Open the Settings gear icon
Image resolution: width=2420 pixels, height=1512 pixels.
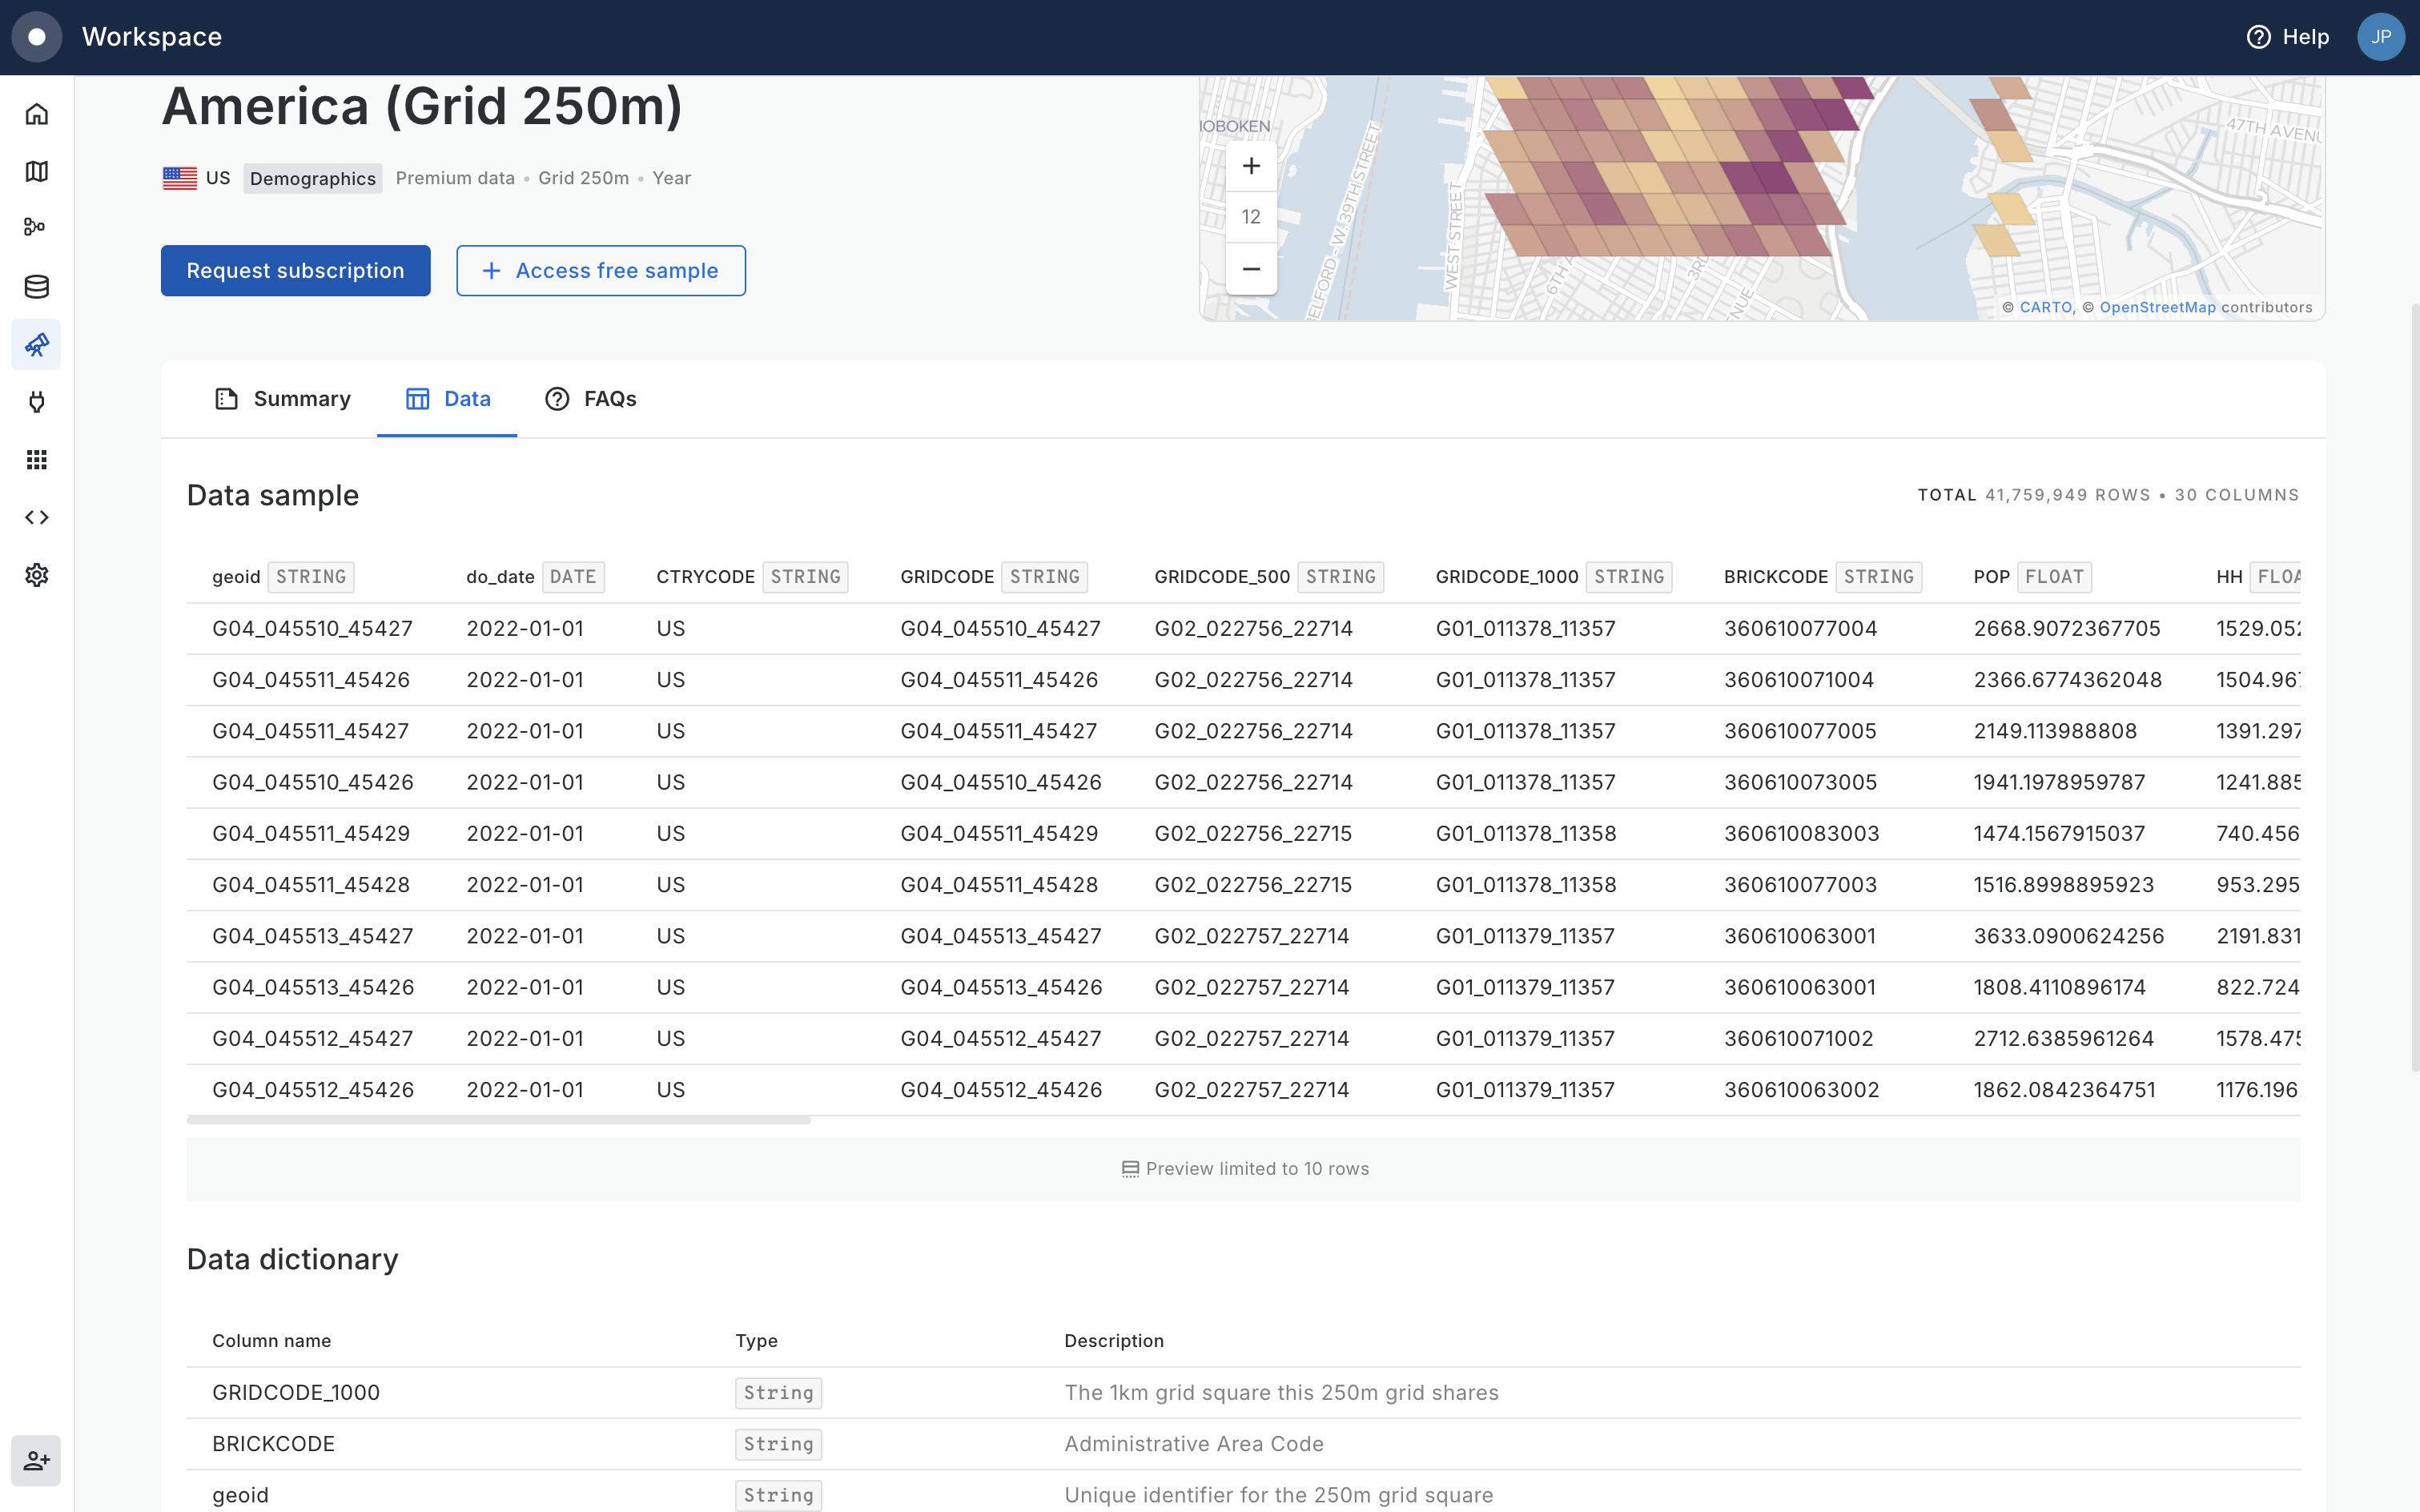tap(37, 575)
